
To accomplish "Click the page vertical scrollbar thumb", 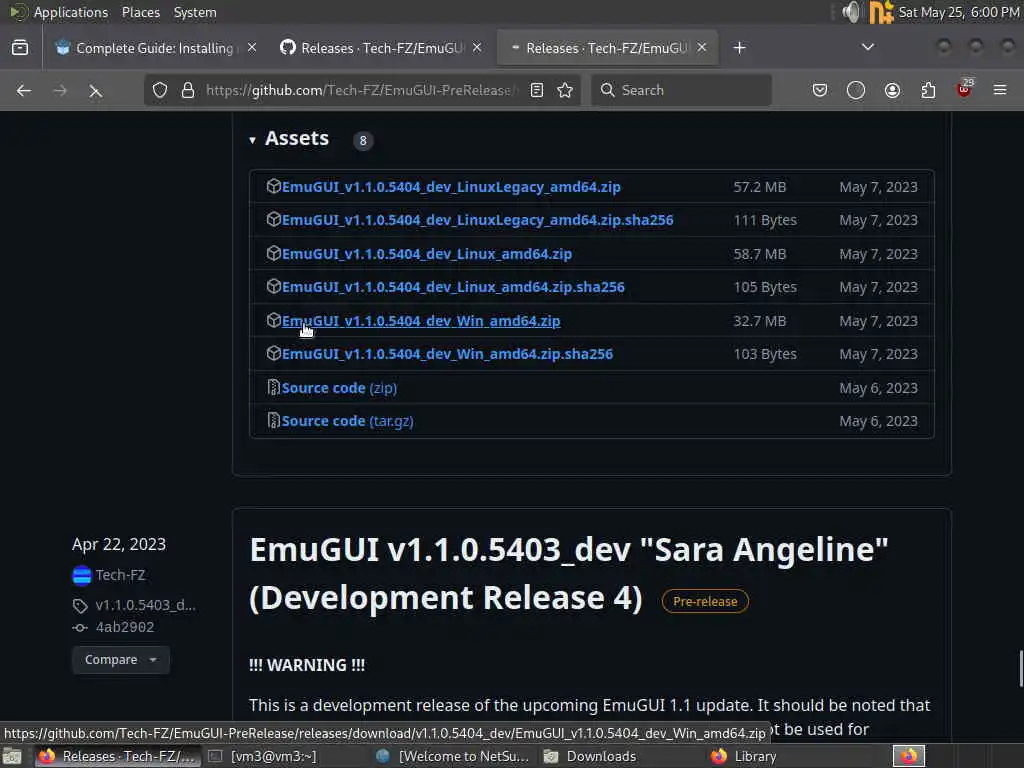I will (1020, 668).
